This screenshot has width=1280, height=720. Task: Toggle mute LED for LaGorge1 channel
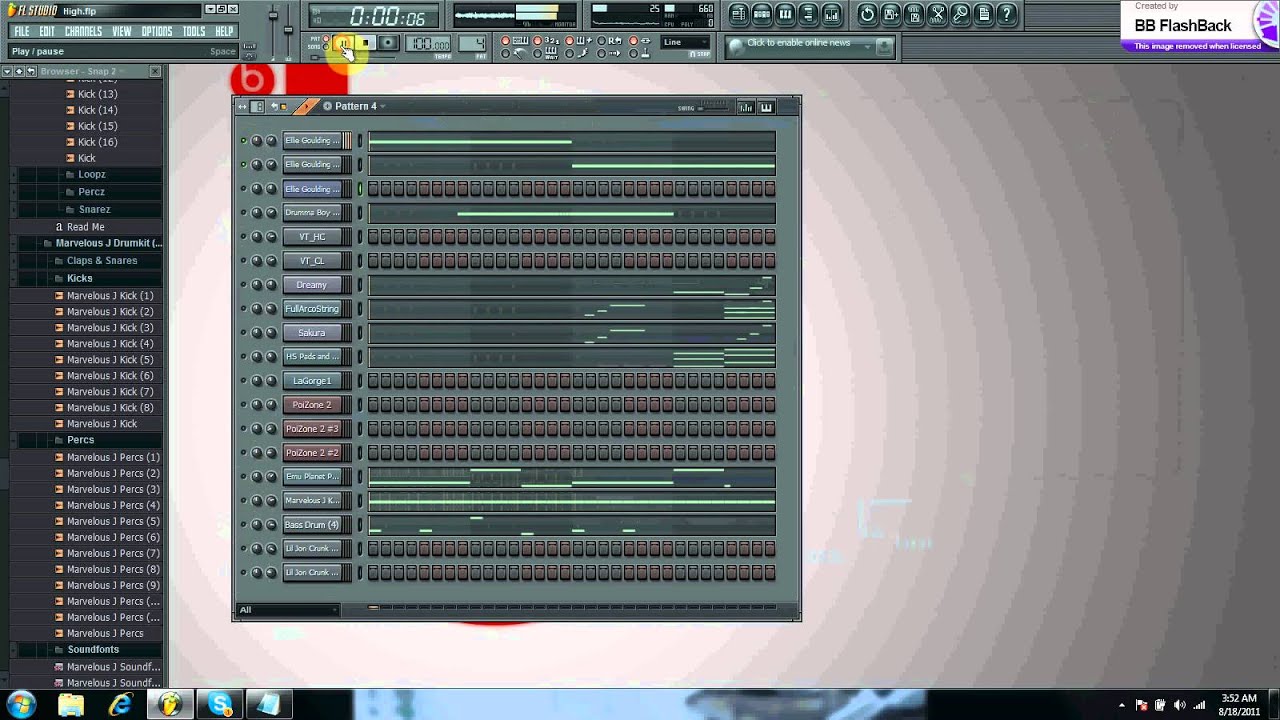click(243, 381)
